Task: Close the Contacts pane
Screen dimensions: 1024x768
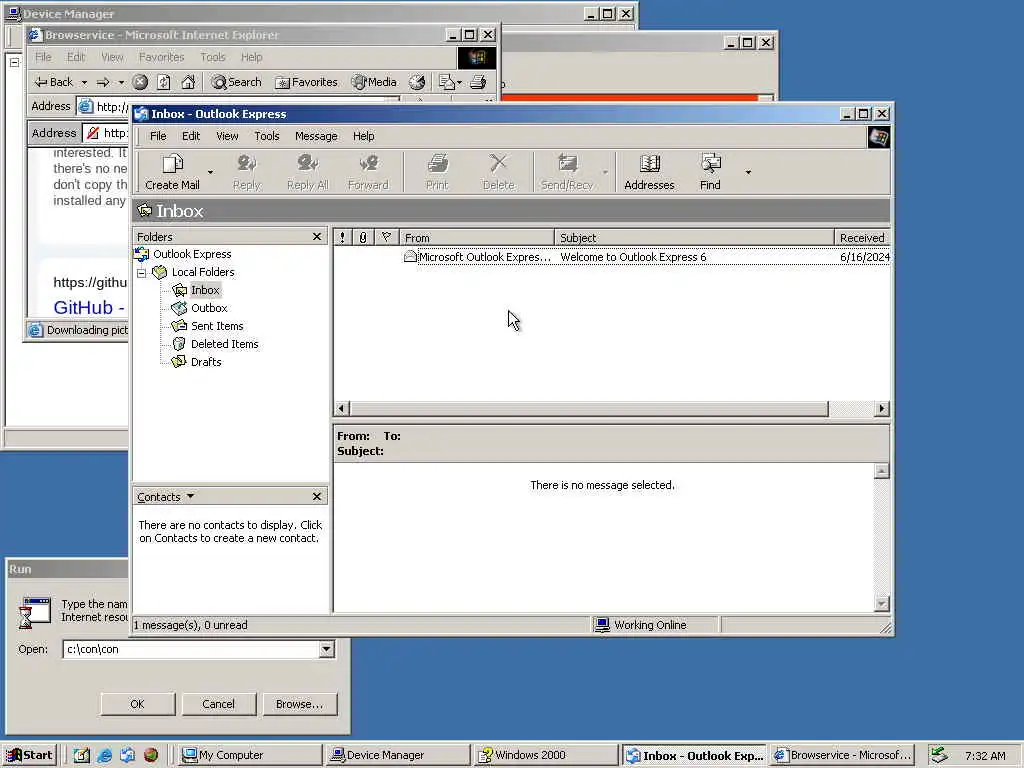Action: [x=317, y=497]
